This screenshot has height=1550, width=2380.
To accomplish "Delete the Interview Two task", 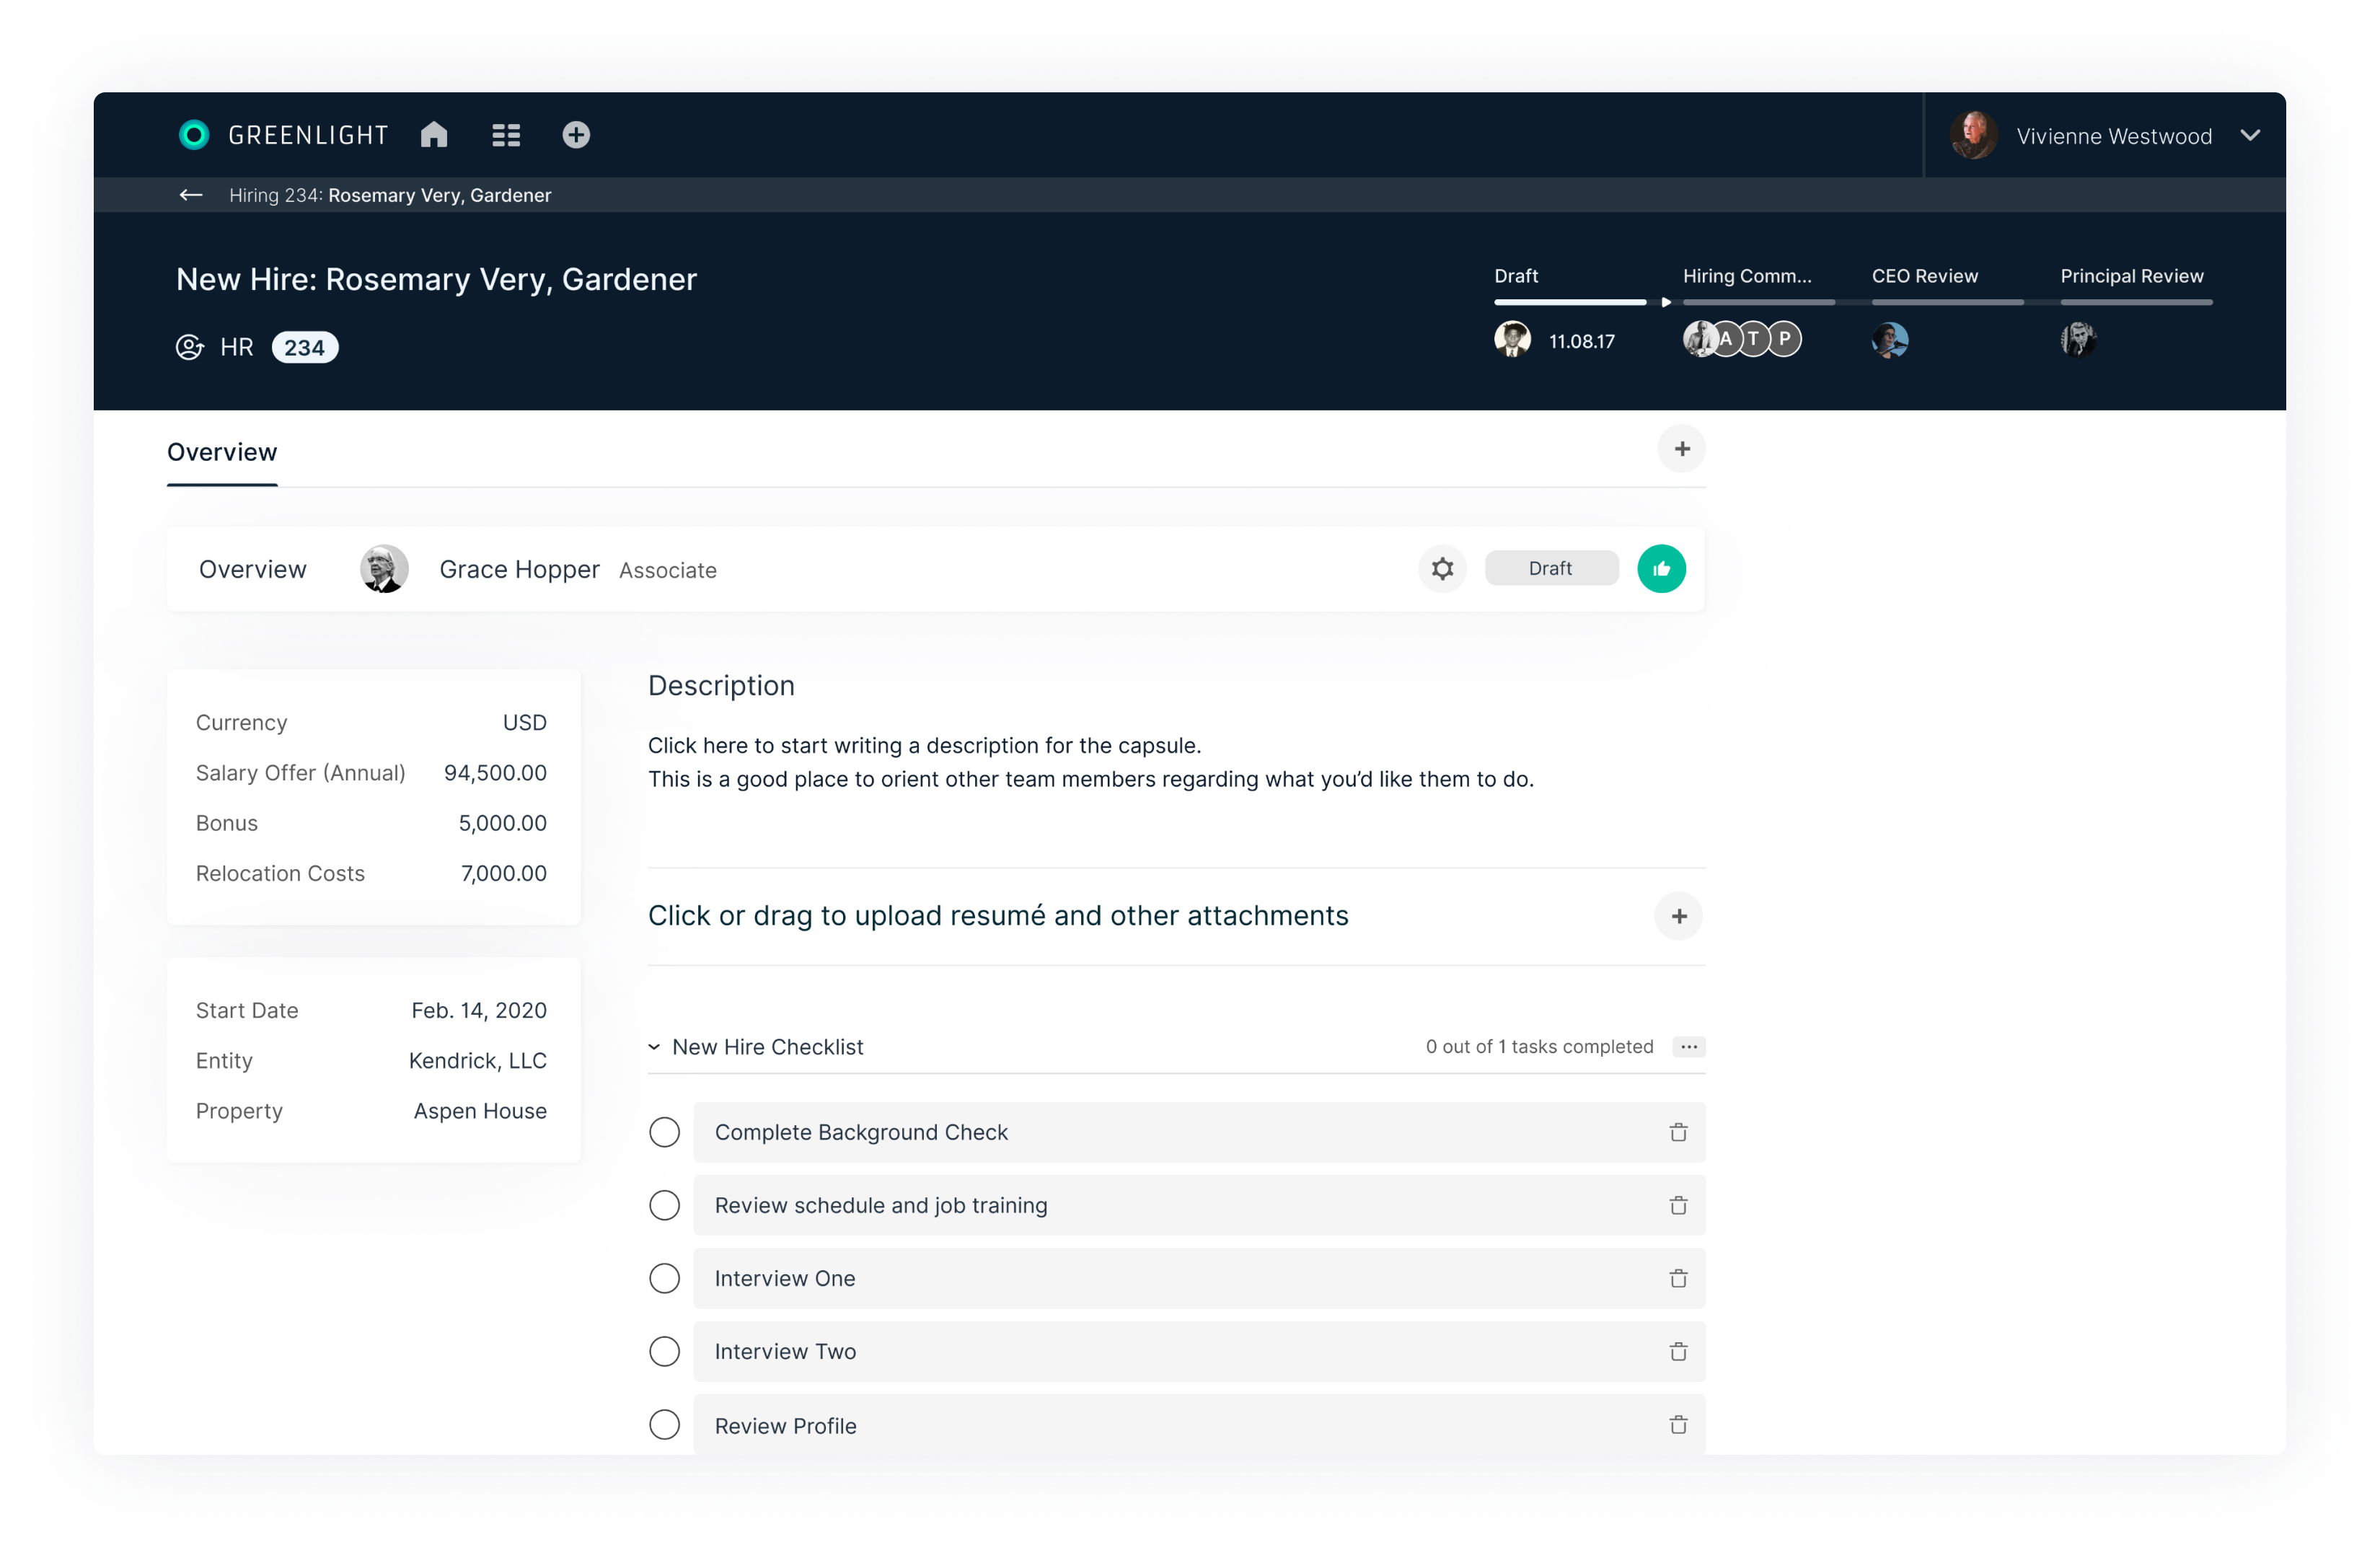I will (x=1678, y=1351).
